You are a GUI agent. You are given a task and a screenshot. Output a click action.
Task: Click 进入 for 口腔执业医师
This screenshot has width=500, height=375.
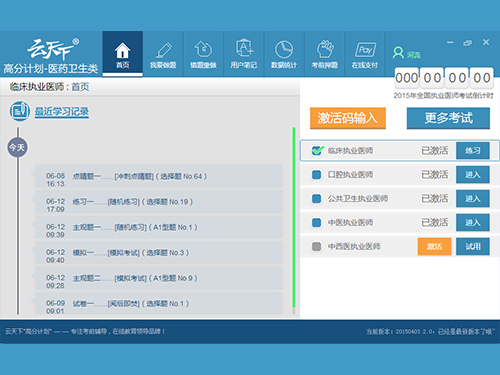(x=473, y=175)
